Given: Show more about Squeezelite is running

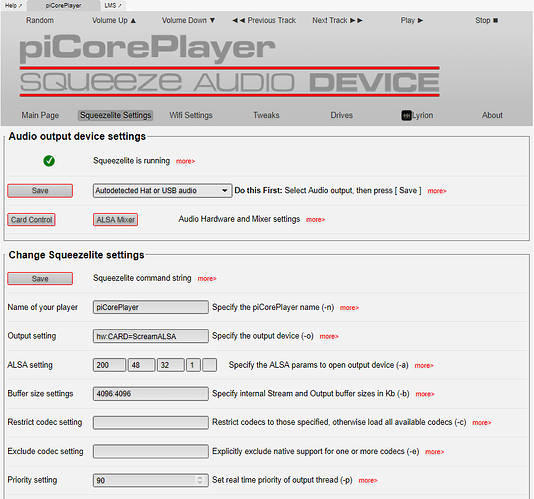Looking at the screenshot, I should [x=185, y=161].
